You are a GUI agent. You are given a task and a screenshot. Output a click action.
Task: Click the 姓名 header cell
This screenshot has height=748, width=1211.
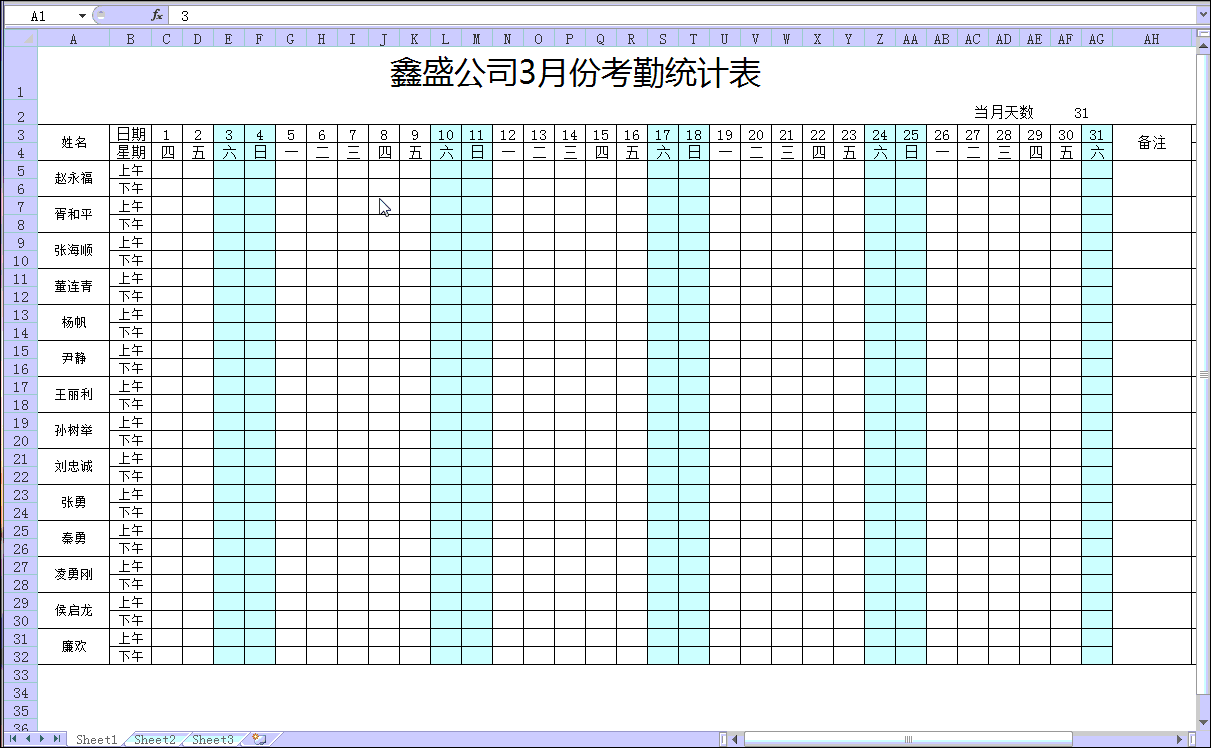pyautogui.click(x=73, y=143)
